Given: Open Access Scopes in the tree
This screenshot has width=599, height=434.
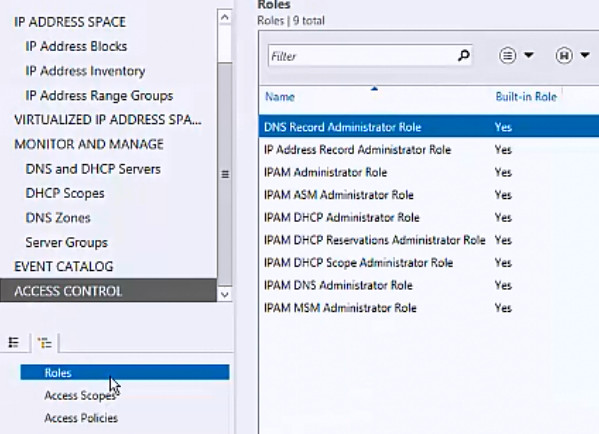Looking at the screenshot, I should coord(80,395).
